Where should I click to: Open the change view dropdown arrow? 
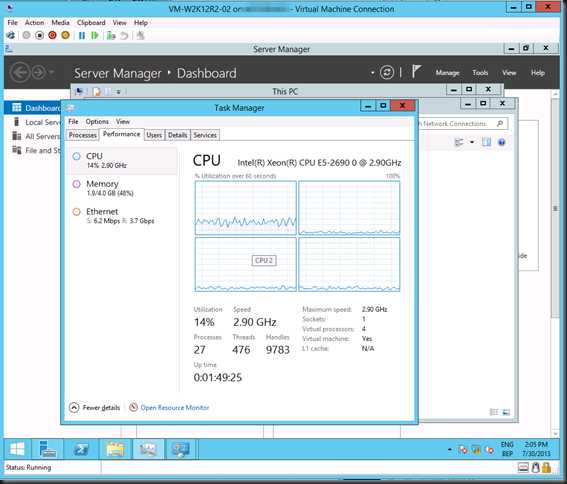[472, 142]
